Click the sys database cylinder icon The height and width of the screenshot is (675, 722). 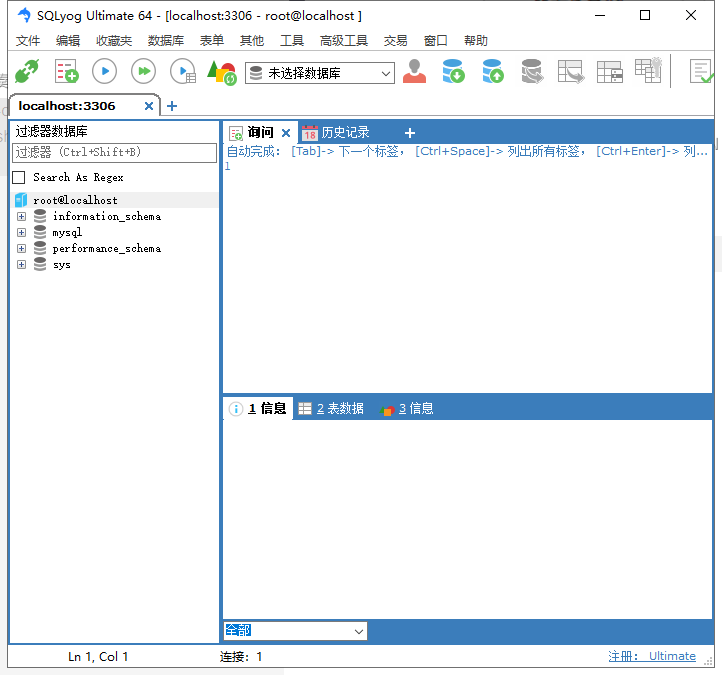pyautogui.click(x=40, y=264)
